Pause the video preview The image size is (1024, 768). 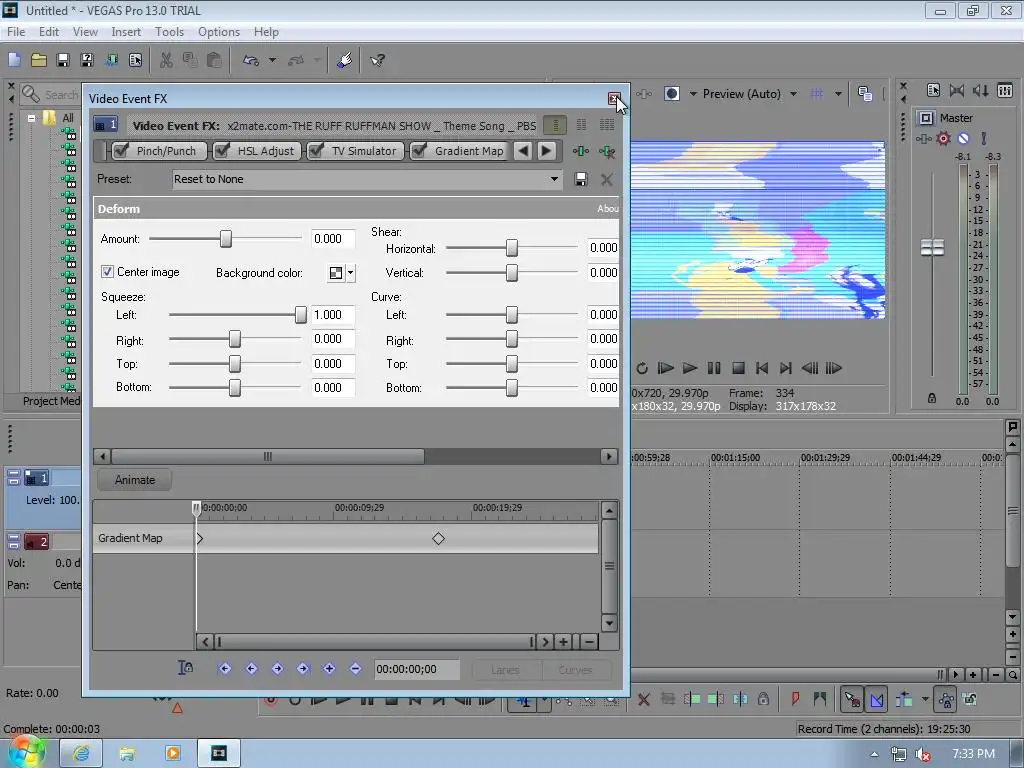pyautogui.click(x=714, y=368)
